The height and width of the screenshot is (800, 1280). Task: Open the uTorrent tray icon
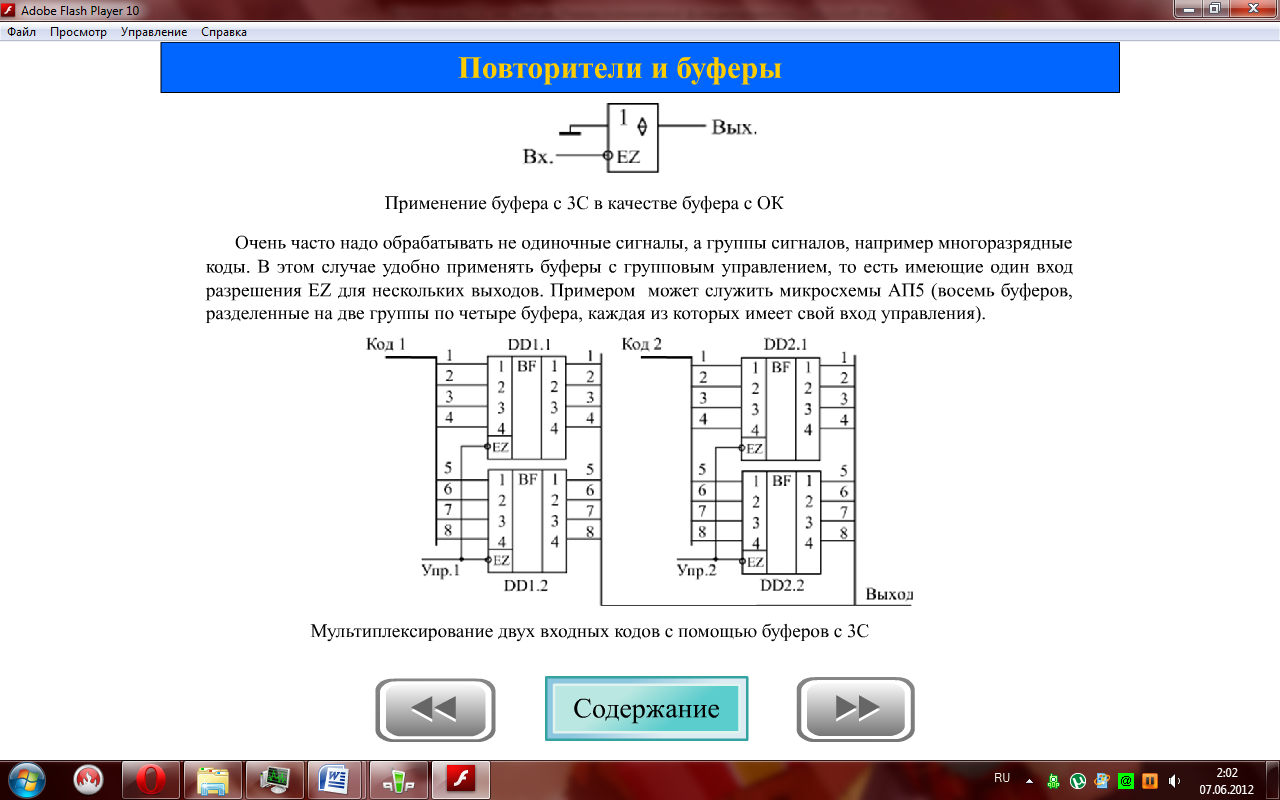[x=1078, y=780]
